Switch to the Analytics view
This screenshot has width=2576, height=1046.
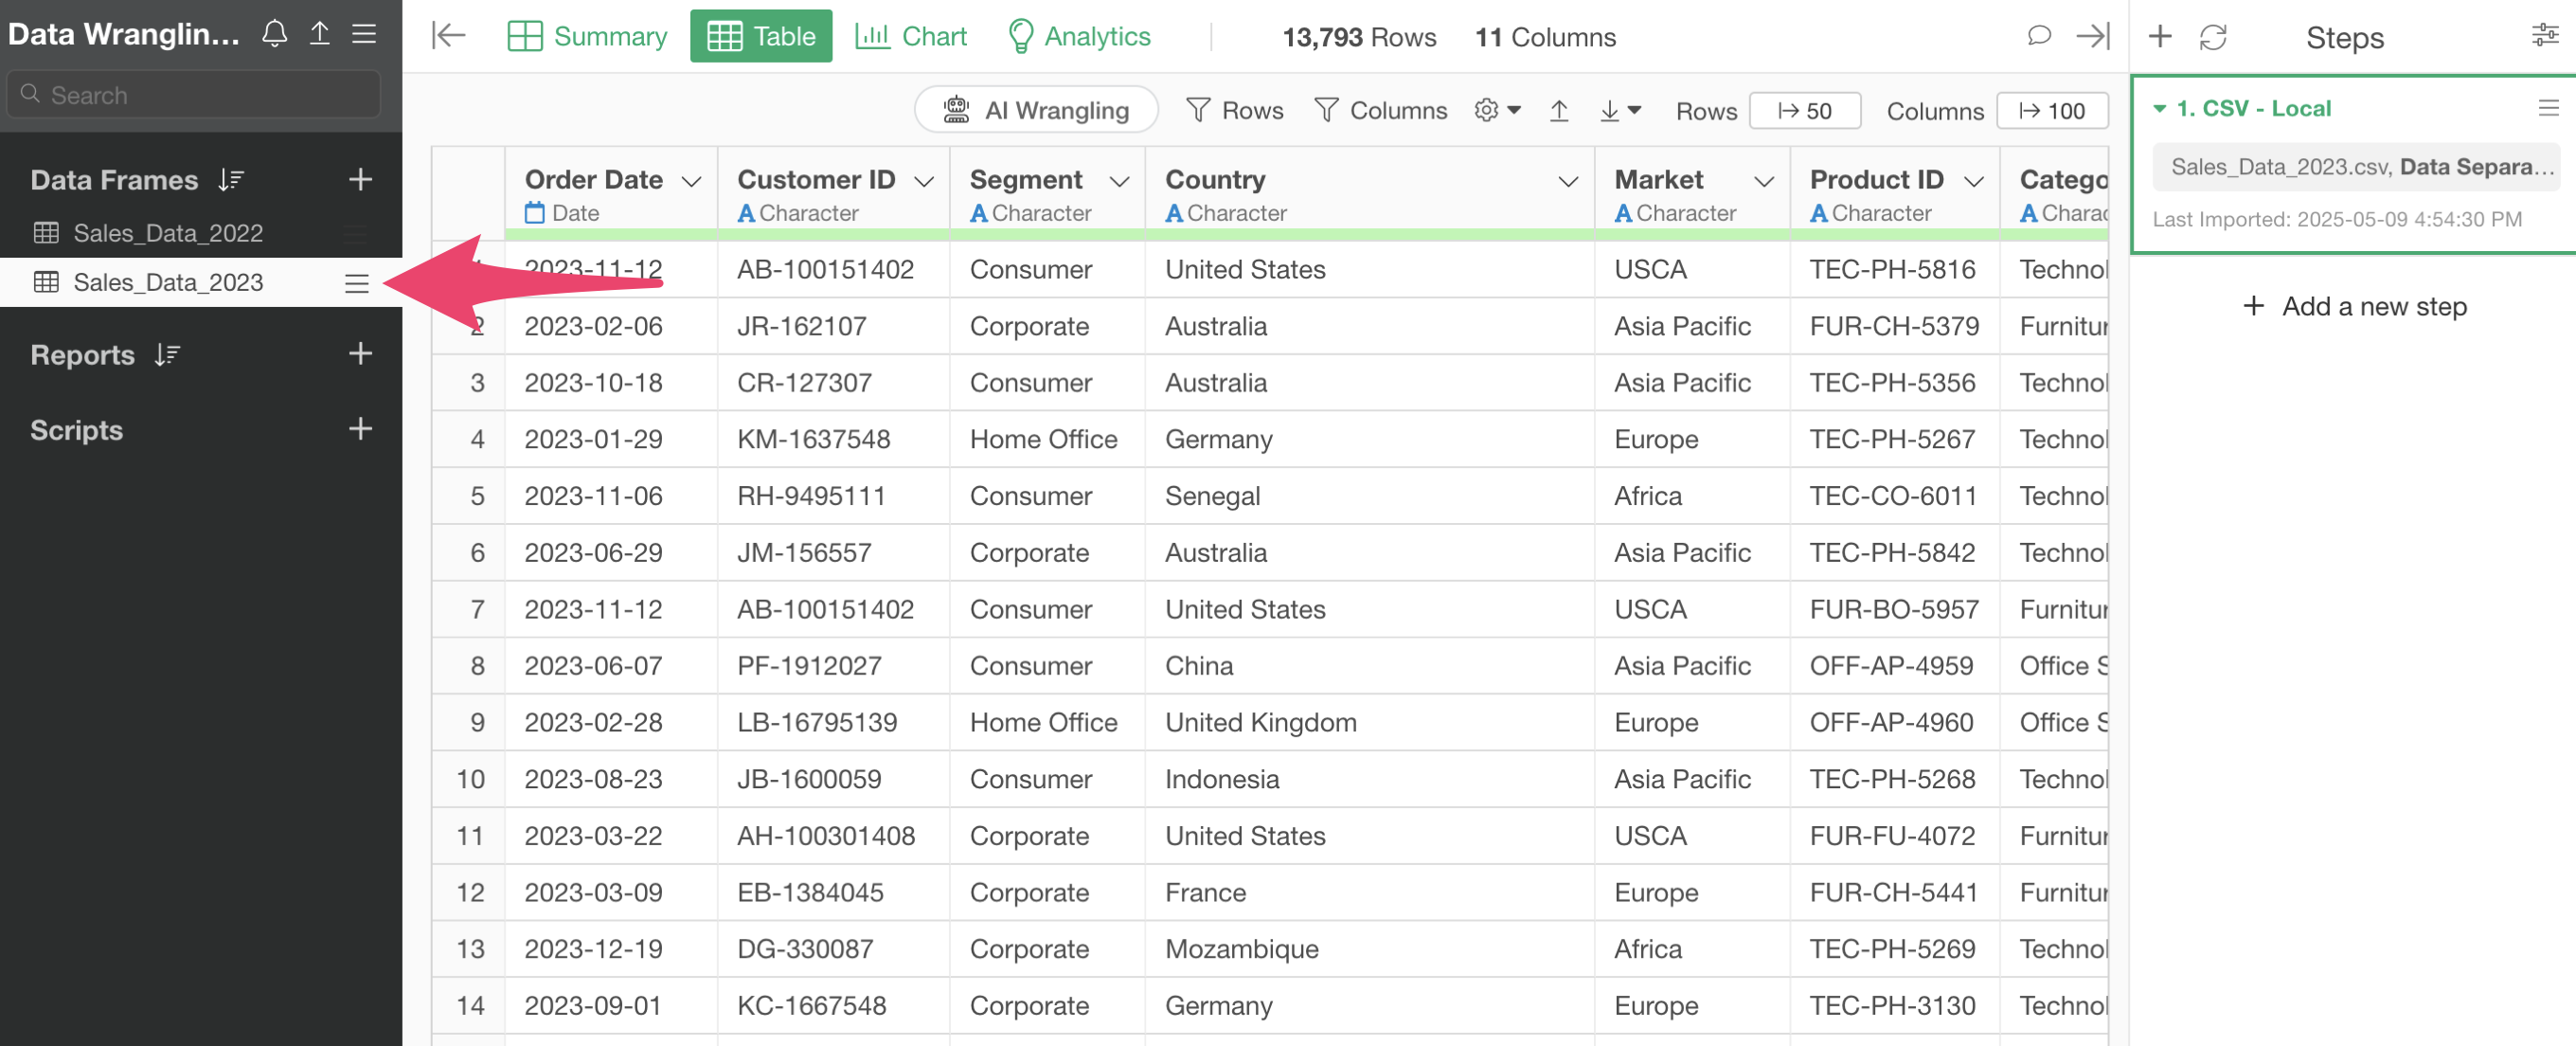[x=1078, y=36]
